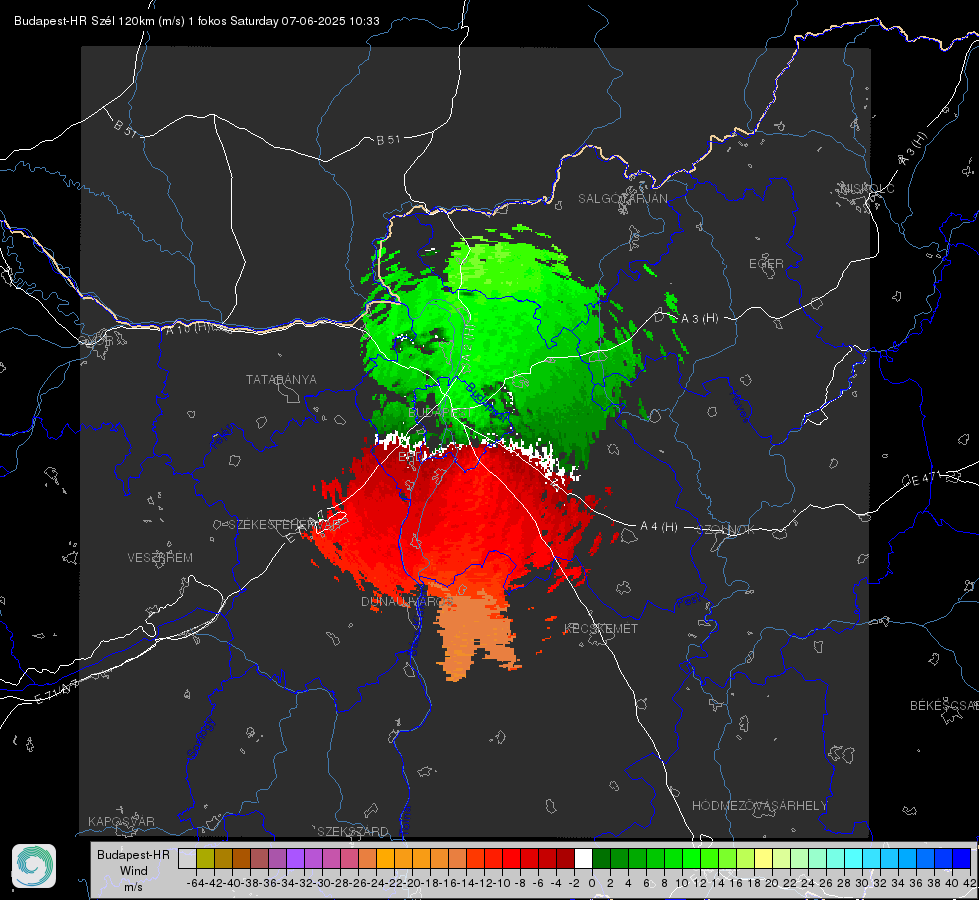This screenshot has height=900, width=979.
Task: Click the orange velocity echo south of Dunaújváros
Action: 475,634
